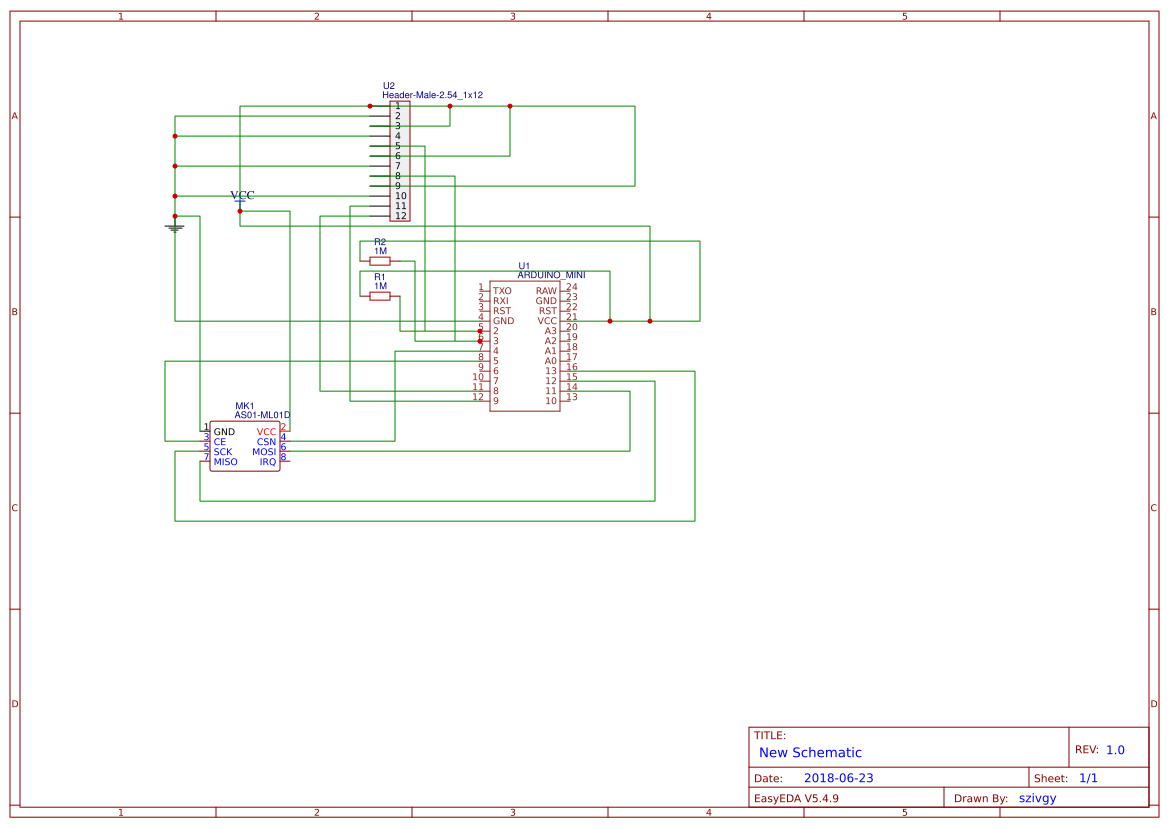Click the ground symbol below VCC
1169x828 pixels.
tap(176, 226)
